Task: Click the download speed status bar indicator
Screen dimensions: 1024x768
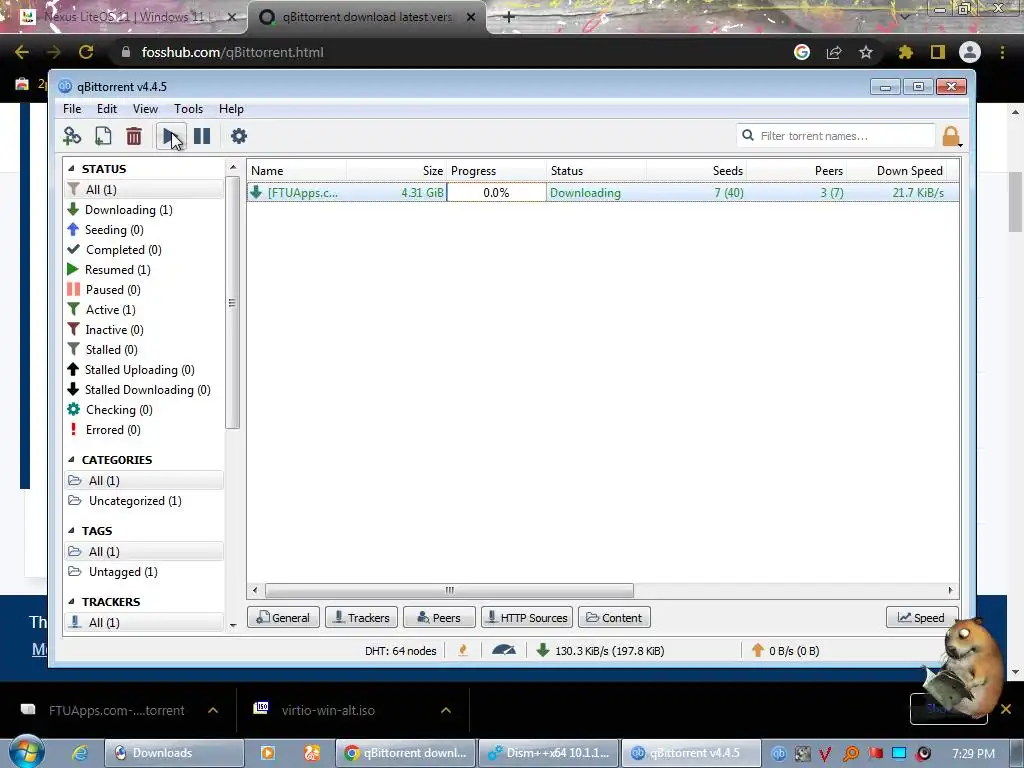Action: (x=601, y=651)
